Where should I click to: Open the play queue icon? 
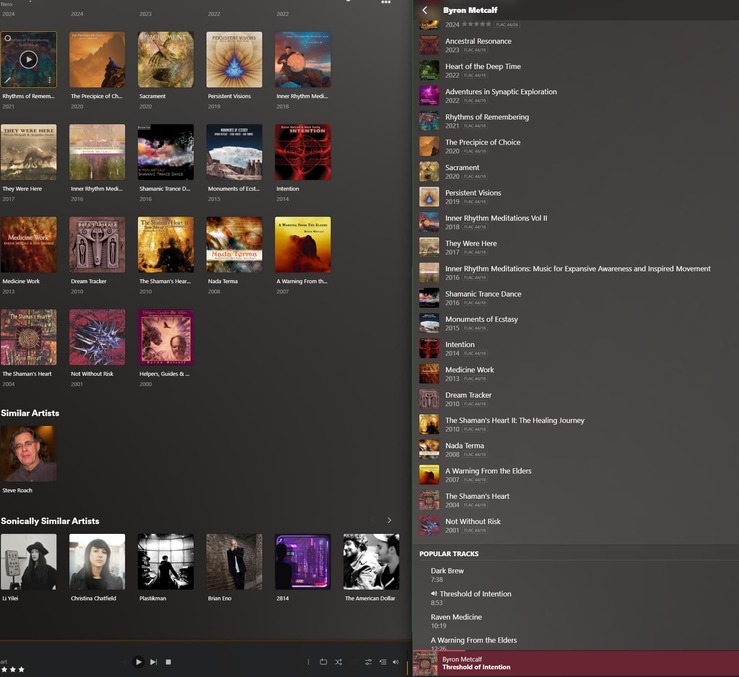(383, 662)
